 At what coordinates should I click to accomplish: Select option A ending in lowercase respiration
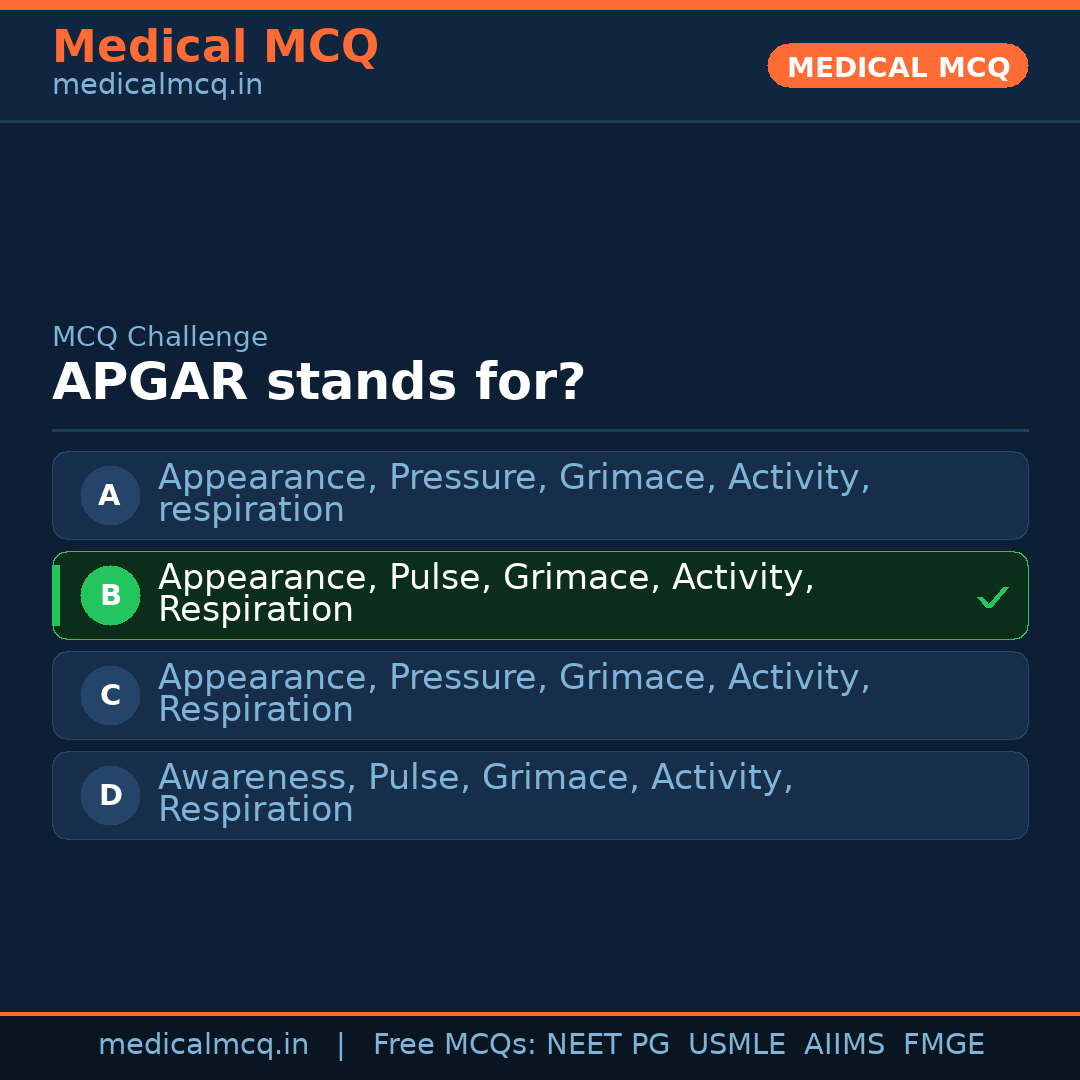[x=514, y=493]
